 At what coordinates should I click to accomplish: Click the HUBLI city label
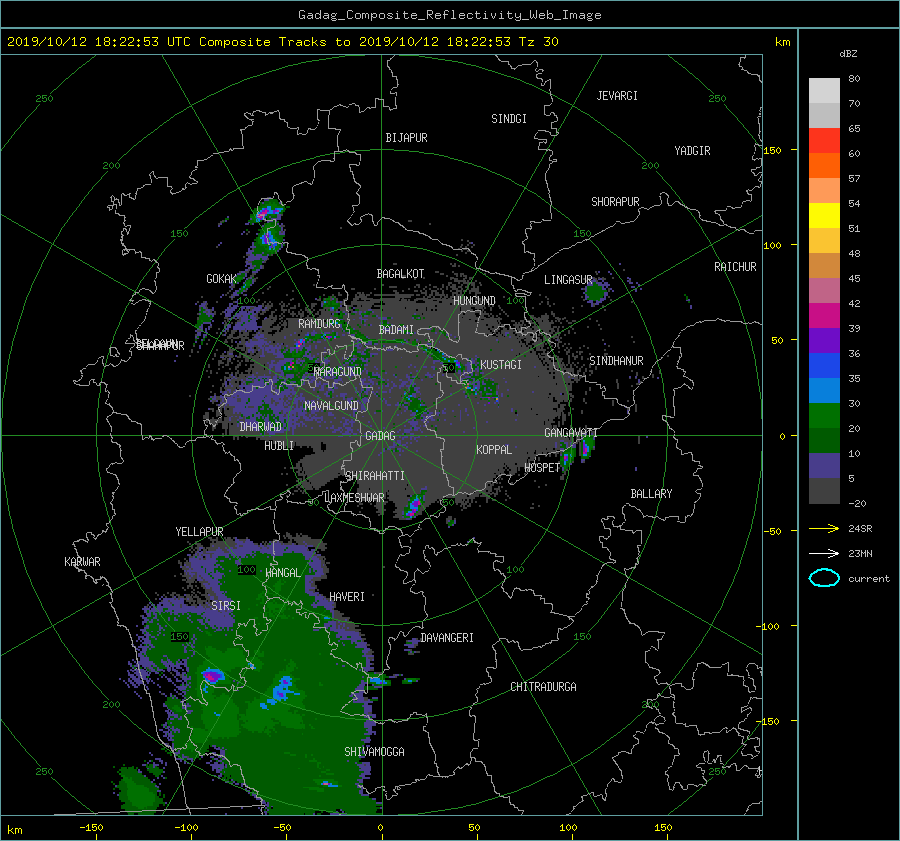click(279, 446)
